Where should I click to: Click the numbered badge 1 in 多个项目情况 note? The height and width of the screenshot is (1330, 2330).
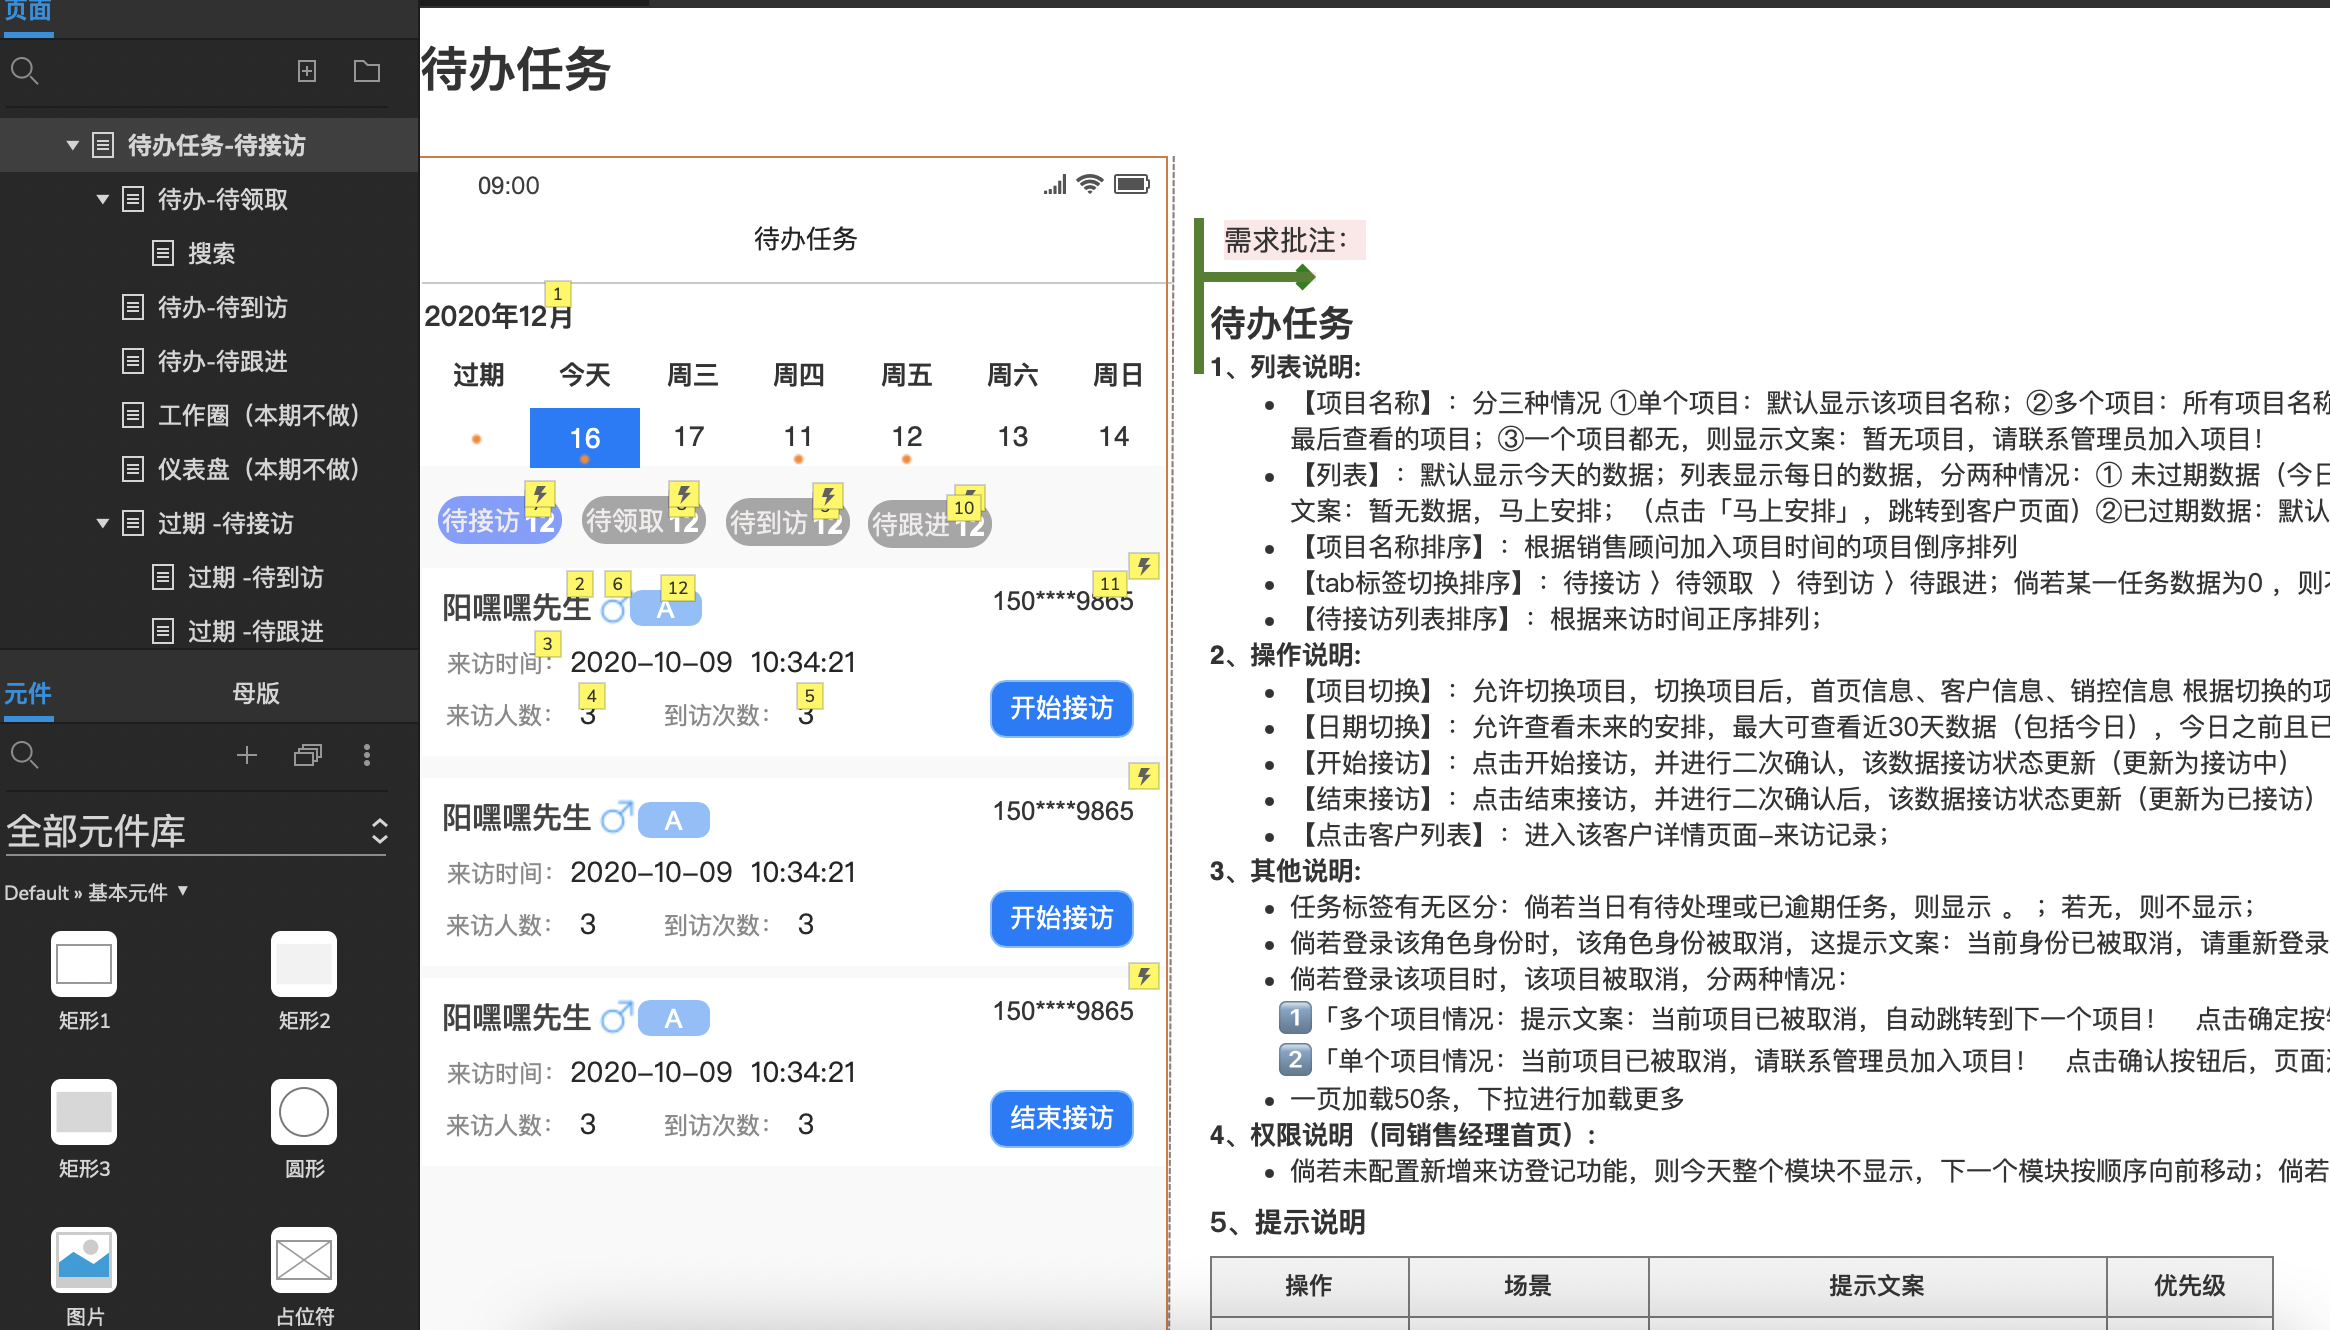click(1295, 1018)
